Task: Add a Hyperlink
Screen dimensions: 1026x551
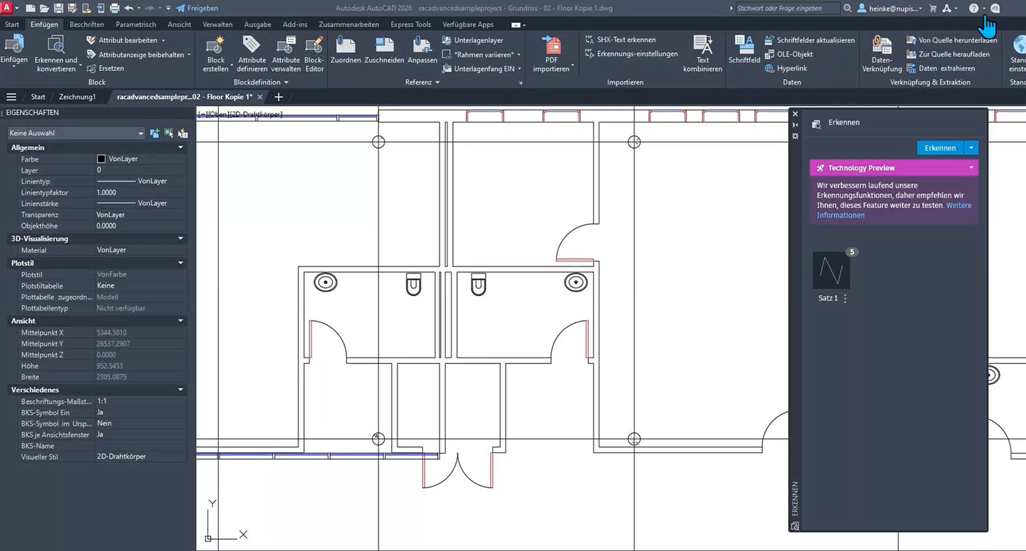Action: point(786,68)
